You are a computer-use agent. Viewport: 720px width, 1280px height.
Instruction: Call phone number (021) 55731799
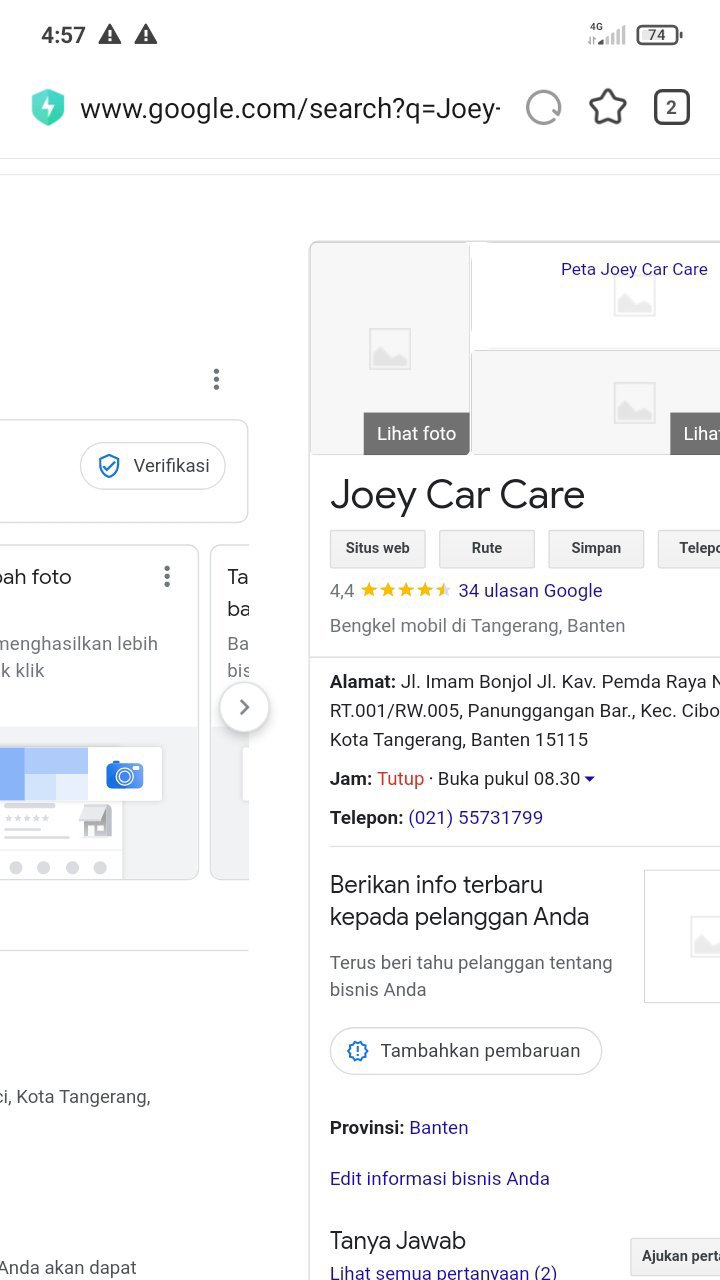(476, 818)
